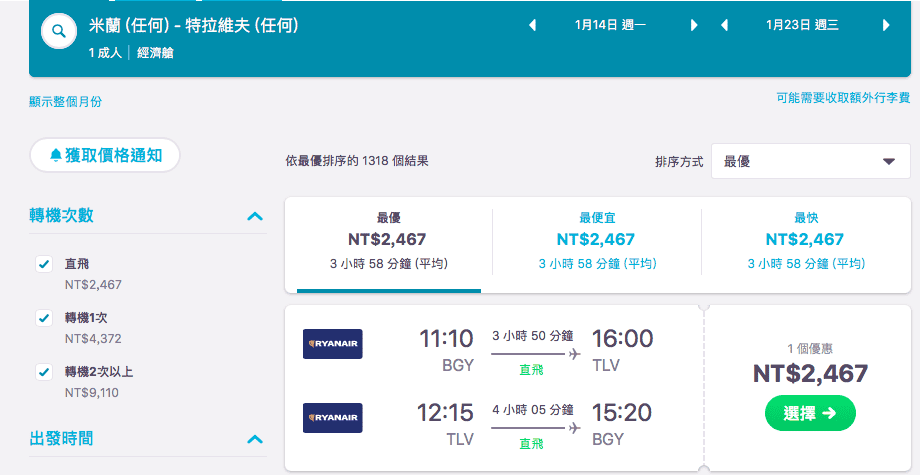The image size is (920, 475).
Task: Collapse the 出發時間 filter section
Action: pyautogui.click(x=255, y=439)
